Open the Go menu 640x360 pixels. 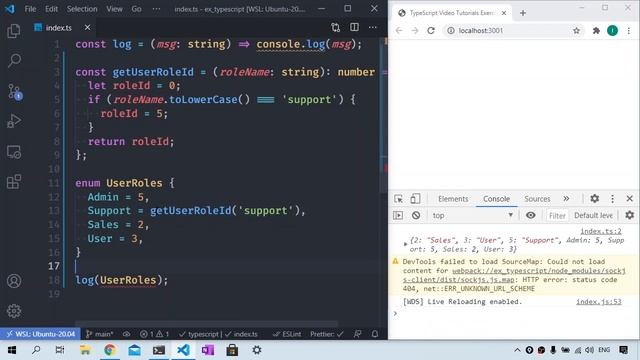coord(136,9)
